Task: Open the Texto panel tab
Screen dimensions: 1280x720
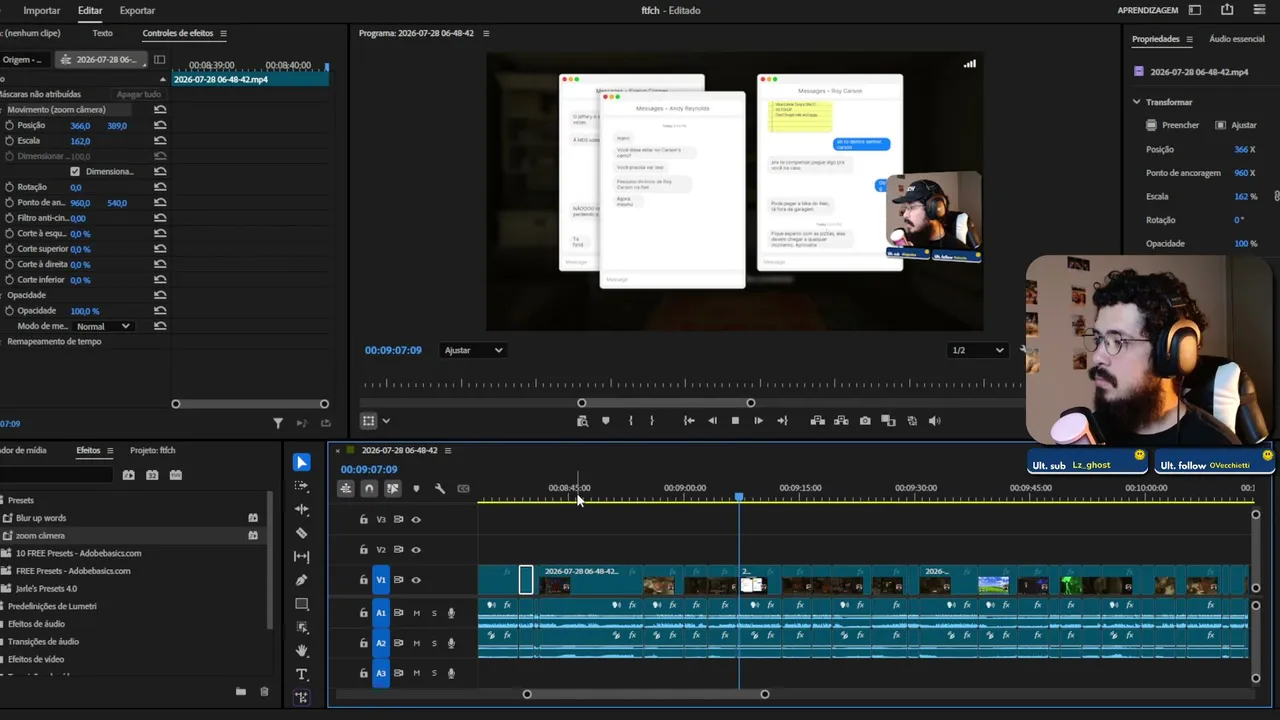Action: click(x=102, y=33)
